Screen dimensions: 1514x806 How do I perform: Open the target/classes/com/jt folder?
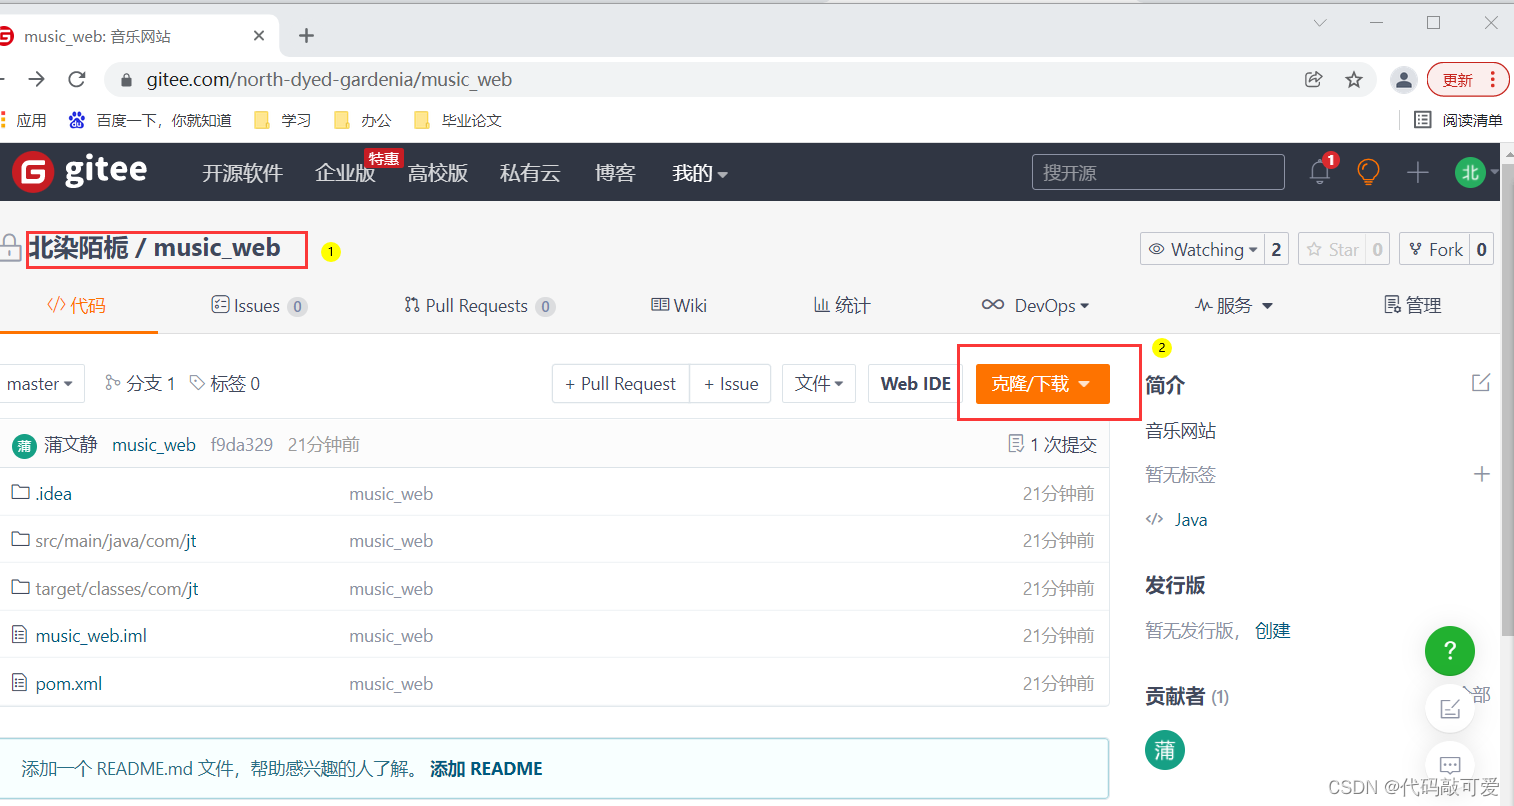116,589
